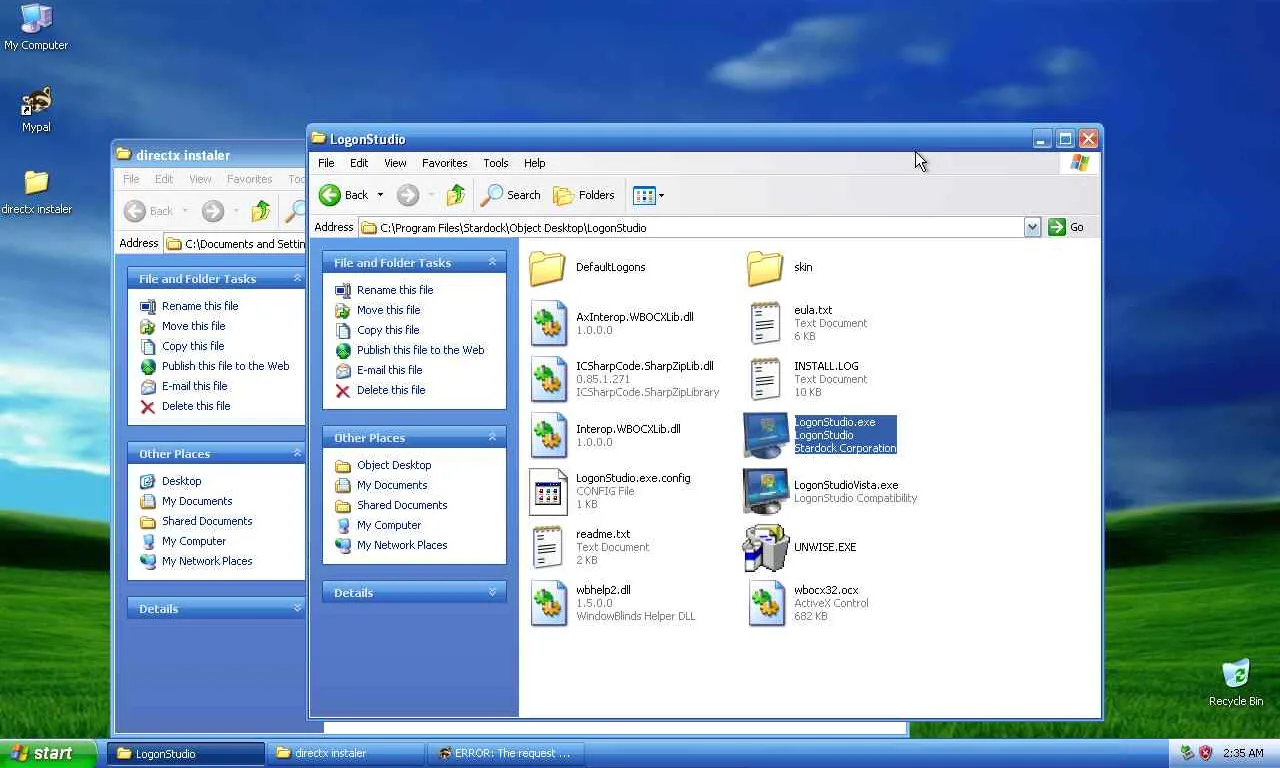Select wbocx32.ocx ActiveX control icon
Image resolution: width=1280 pixels, height=768 pixels.
[766, 603]
